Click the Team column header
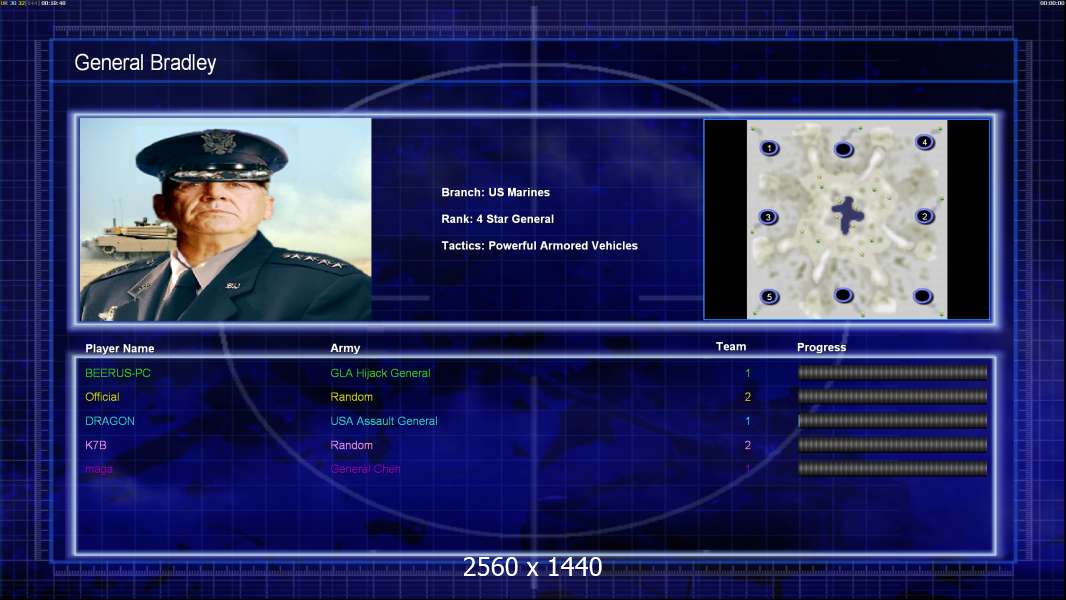Viewport: 1066px width, 600px height. (x=731, y=347)
